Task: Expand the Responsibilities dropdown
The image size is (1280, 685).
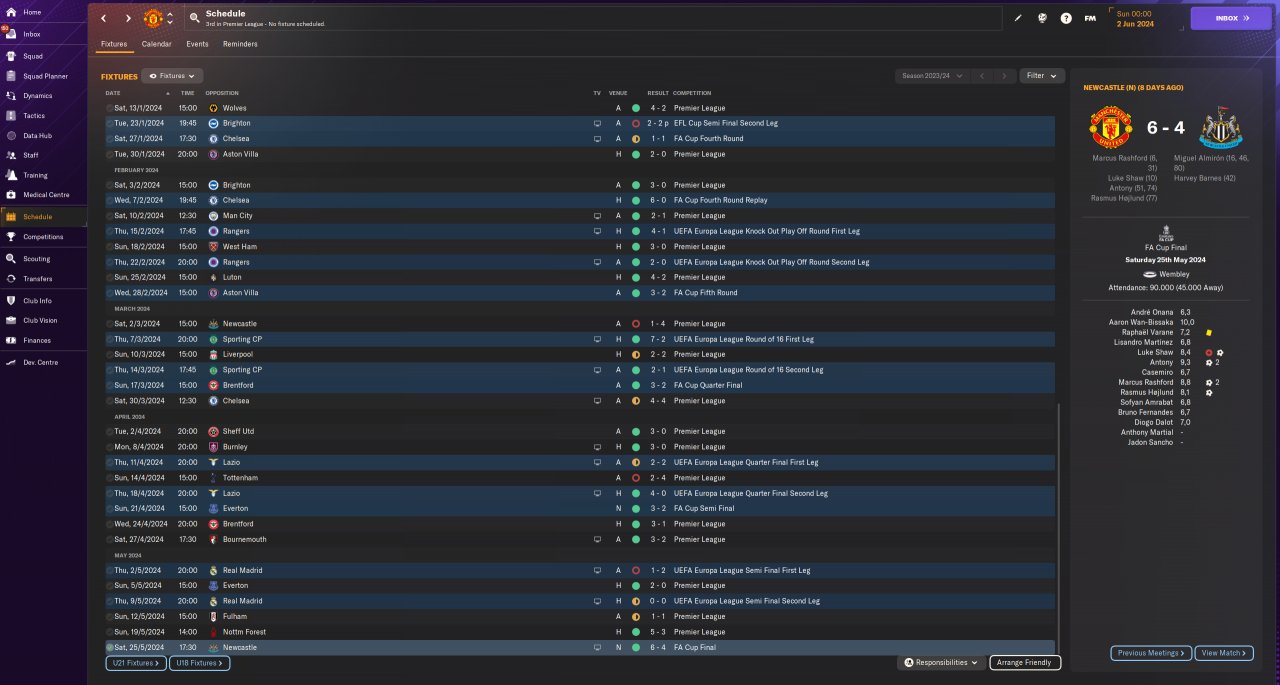Action: pyautogui.click(x=941, y=663)
